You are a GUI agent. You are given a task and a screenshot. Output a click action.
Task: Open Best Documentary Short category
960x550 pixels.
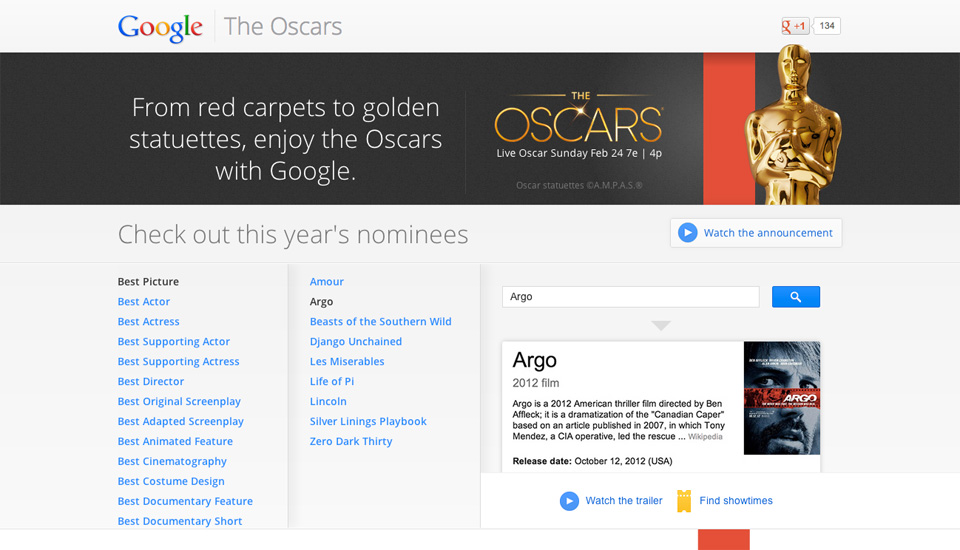pos(180,521)
